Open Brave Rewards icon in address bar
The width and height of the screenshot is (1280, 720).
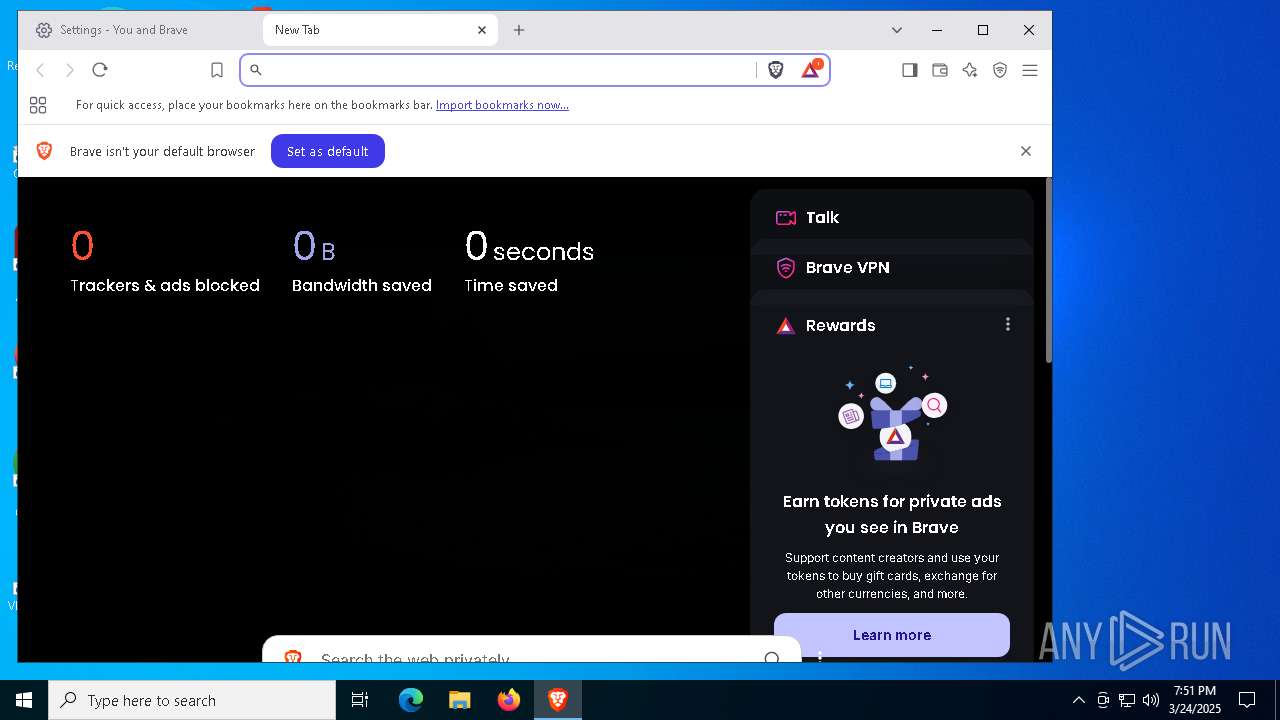click(x=811, y=70)
